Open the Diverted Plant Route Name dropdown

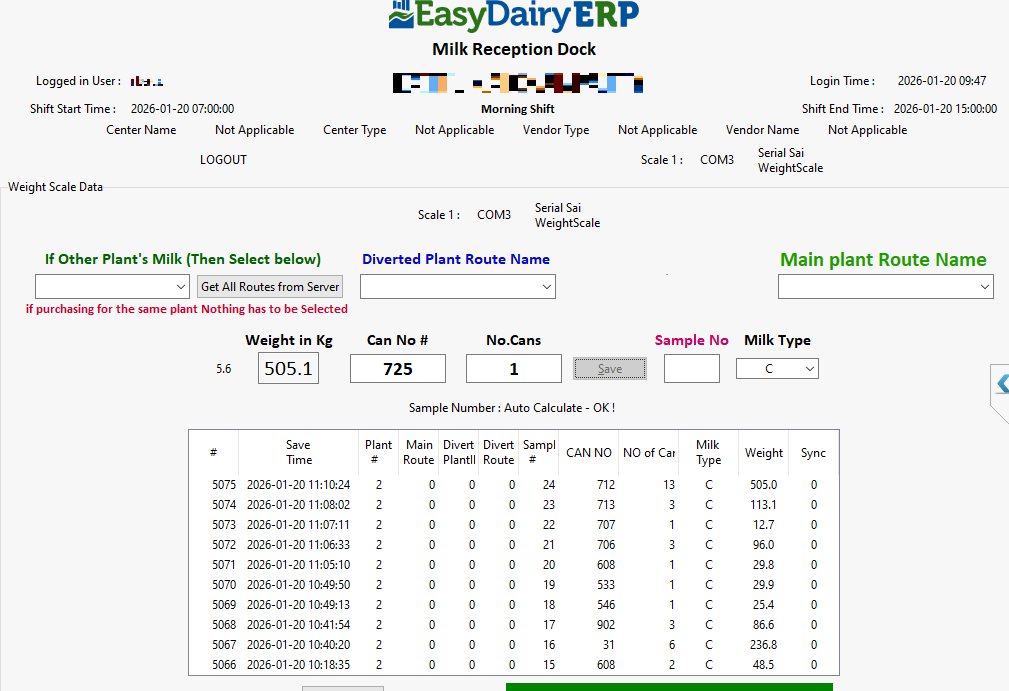tap(457, 286)
